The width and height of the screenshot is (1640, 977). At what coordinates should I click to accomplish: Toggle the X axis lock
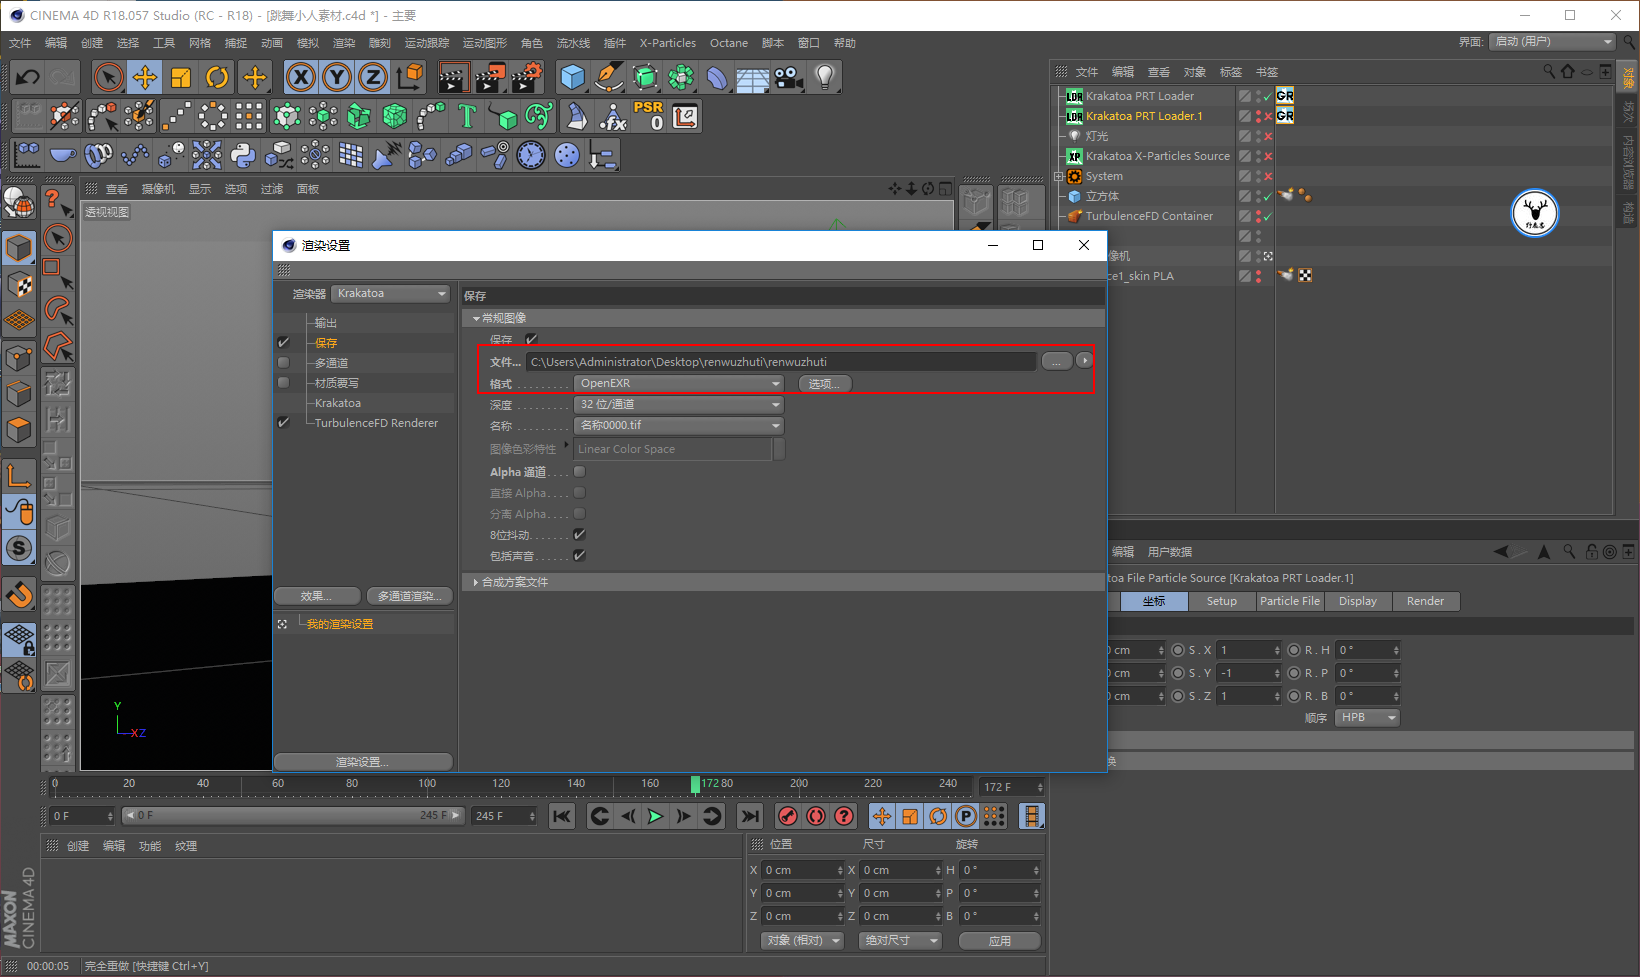(x=301, y=77)
